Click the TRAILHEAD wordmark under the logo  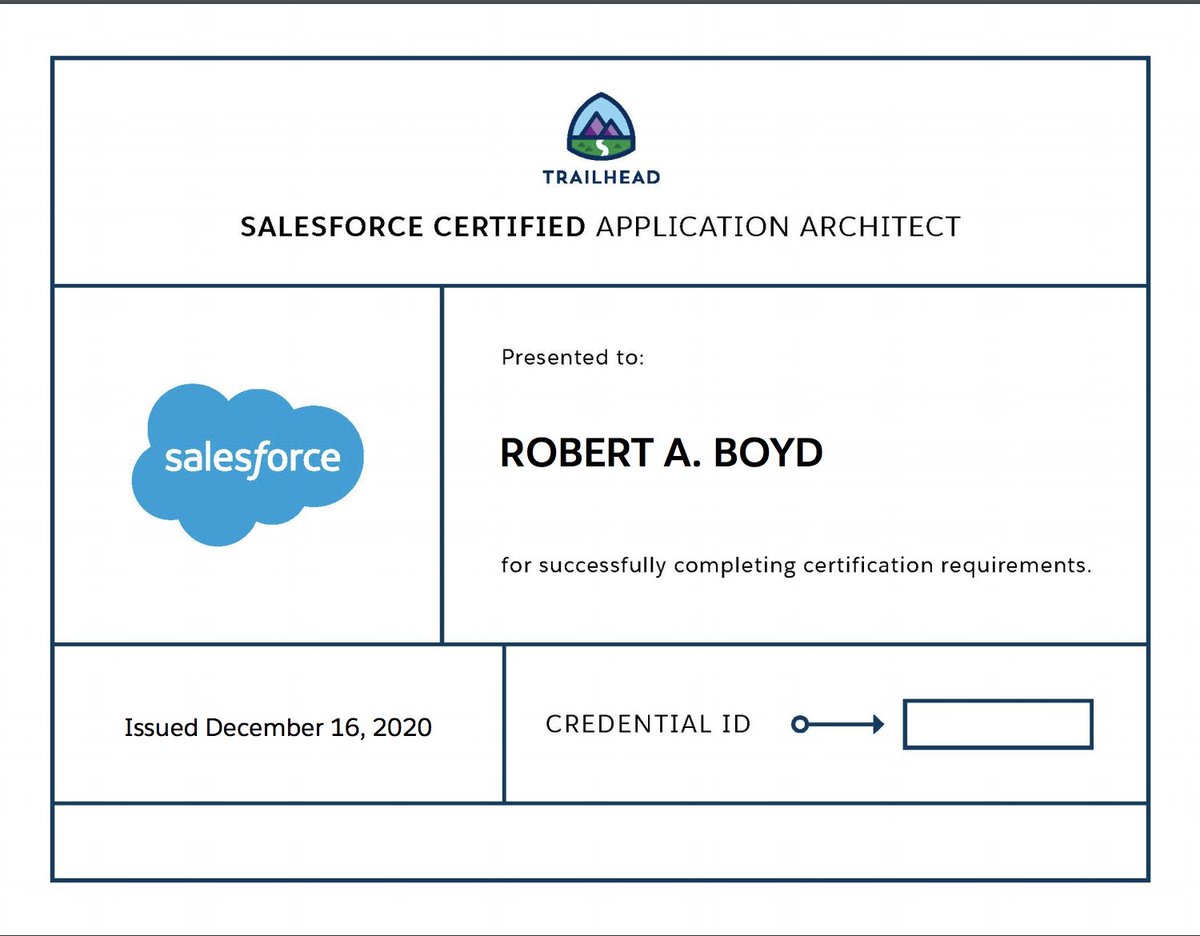[x=600, y=176]
